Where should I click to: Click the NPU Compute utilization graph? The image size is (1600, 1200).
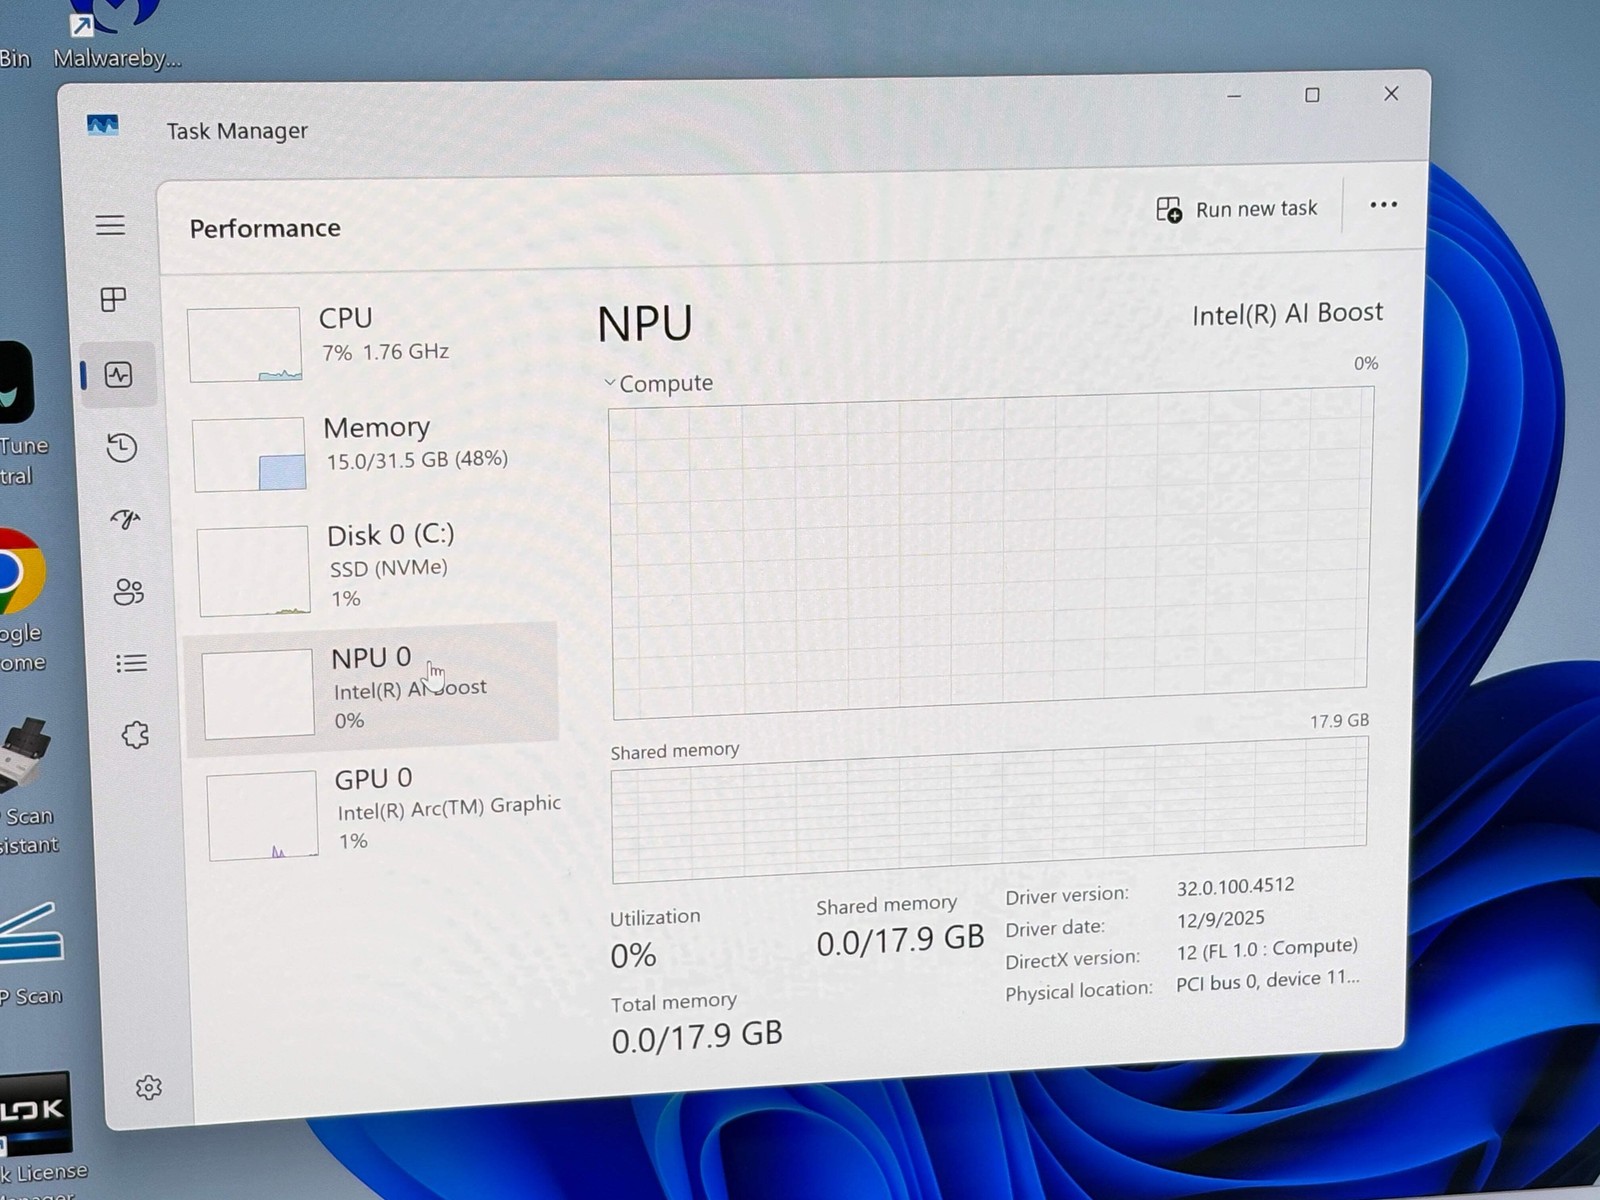(x=990, y=552)
